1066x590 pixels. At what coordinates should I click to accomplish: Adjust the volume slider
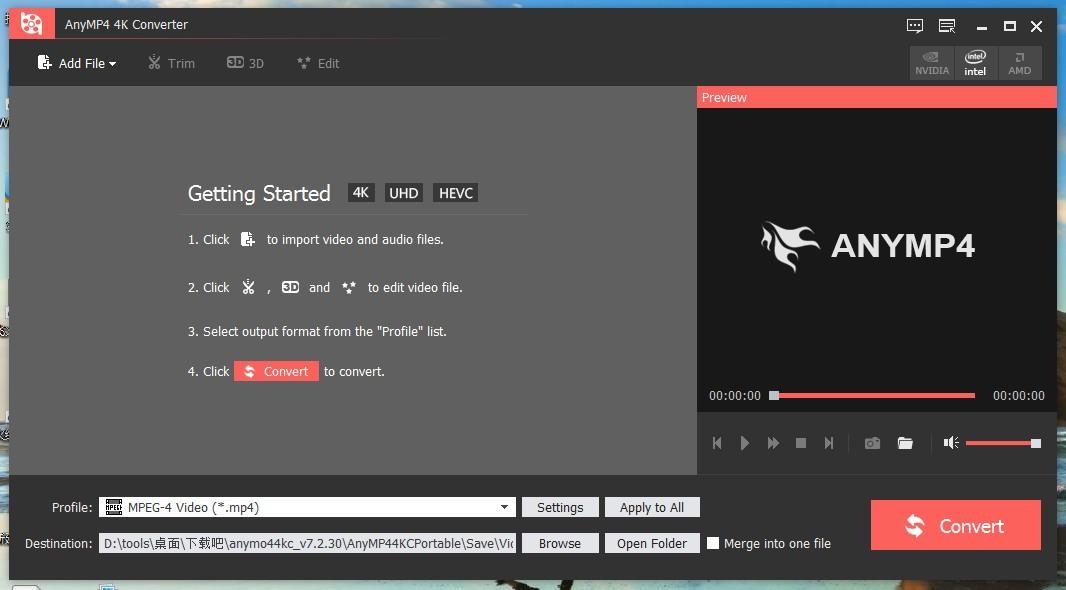tap(1003, 443)
